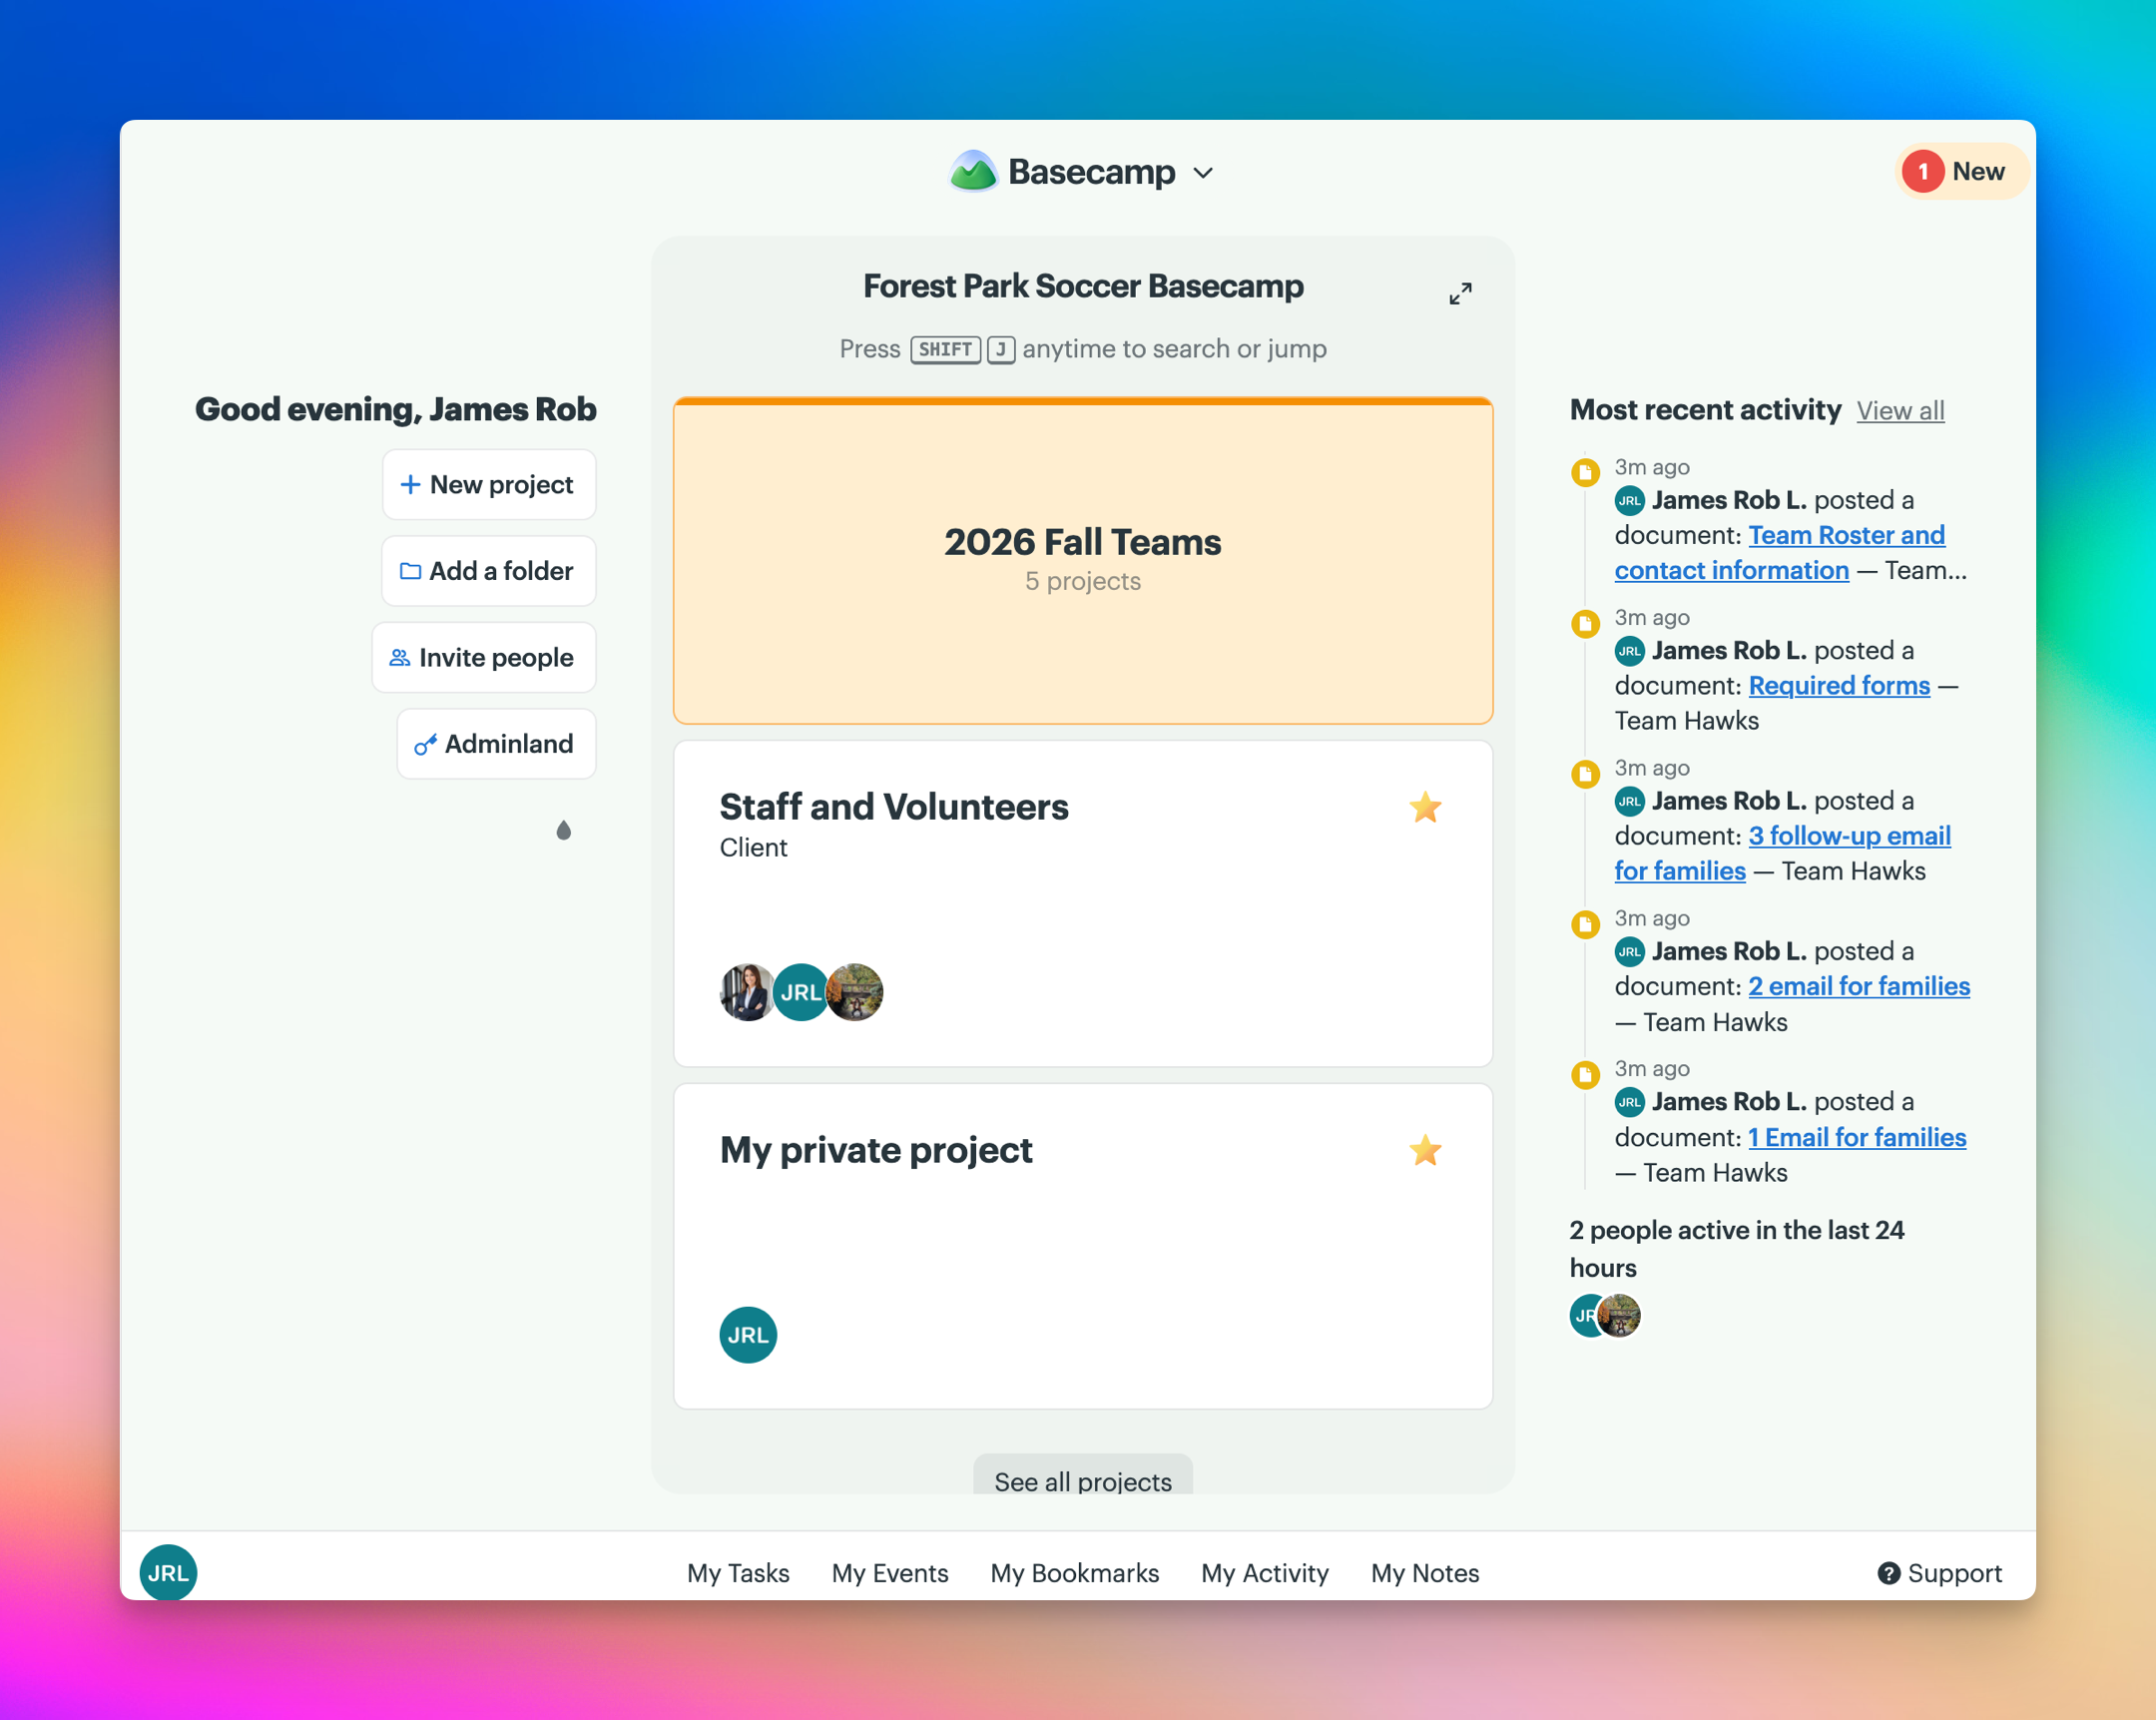
Task: Click the document icon beside 2 email for families
Action: 1585,924
